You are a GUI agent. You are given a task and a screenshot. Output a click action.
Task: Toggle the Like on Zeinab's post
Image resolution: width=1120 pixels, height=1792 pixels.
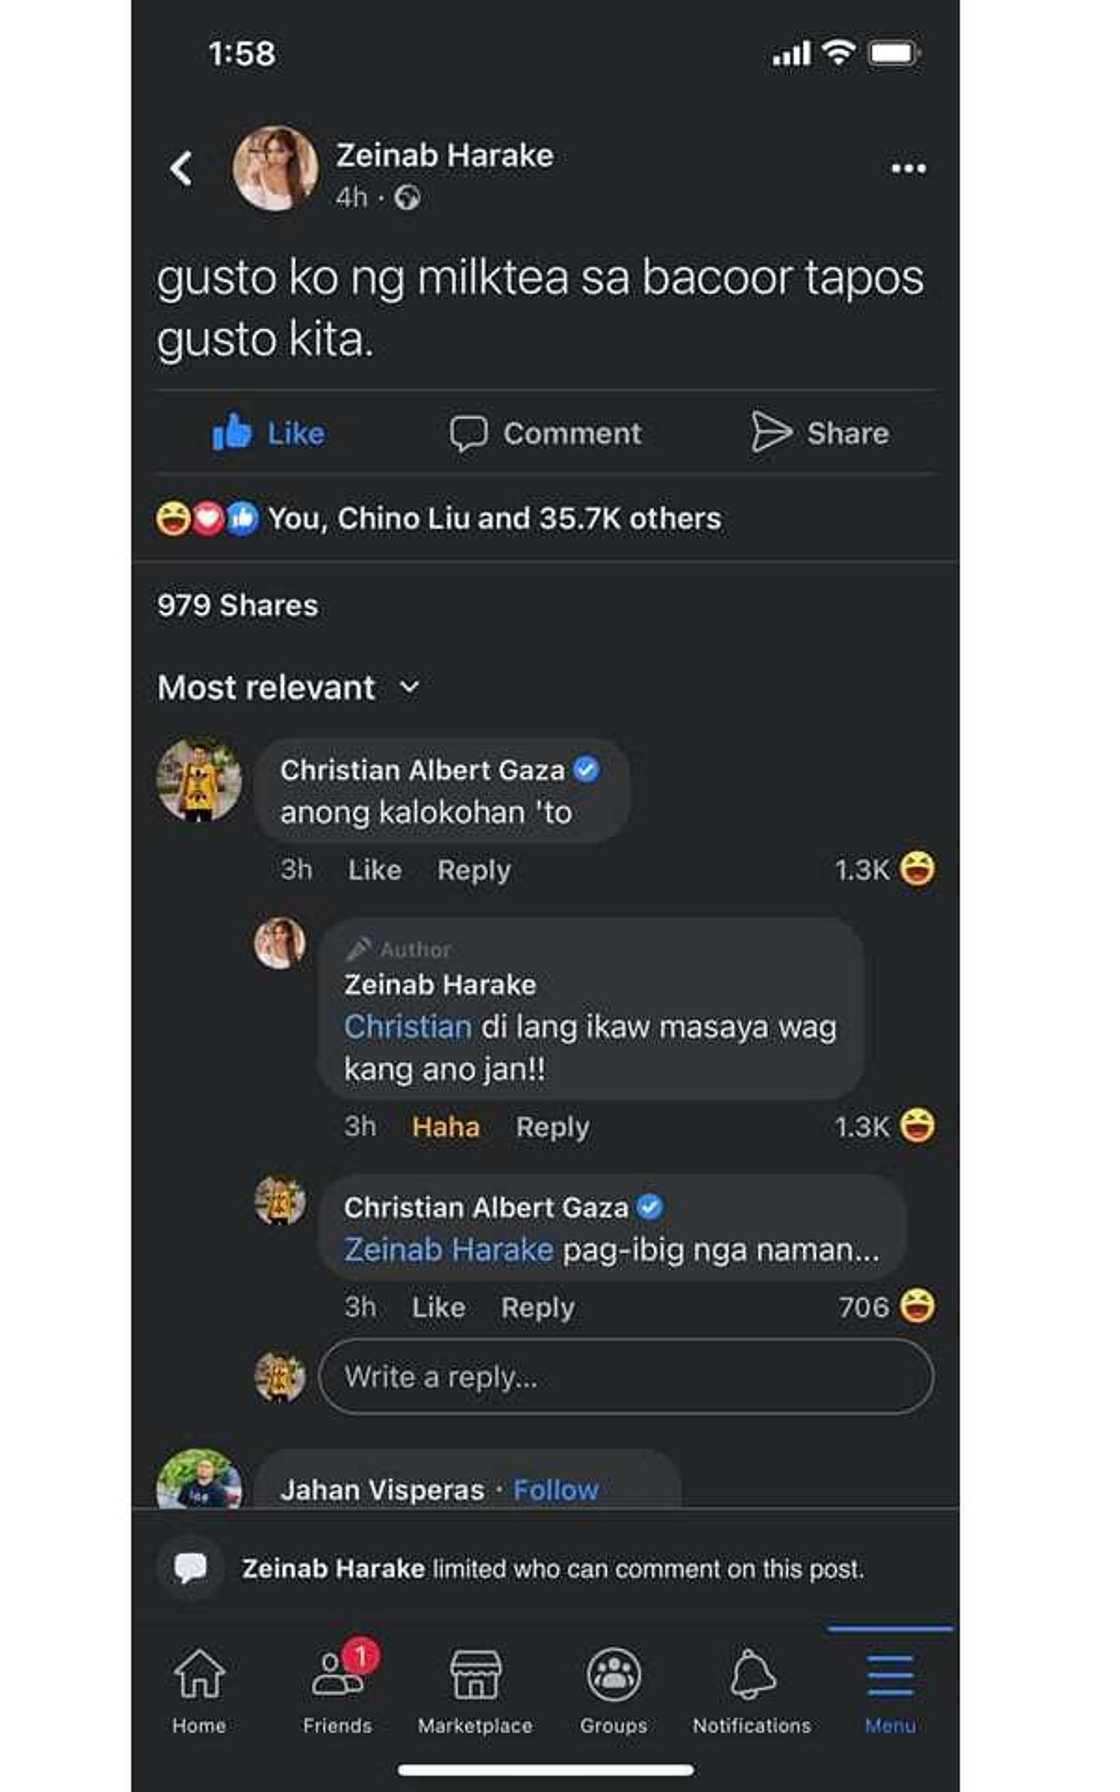pos(268,433)
